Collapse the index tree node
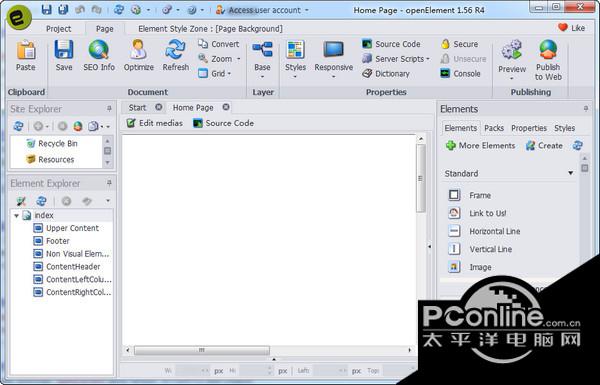This screenshot has width=600, height=385. point(16,215)
